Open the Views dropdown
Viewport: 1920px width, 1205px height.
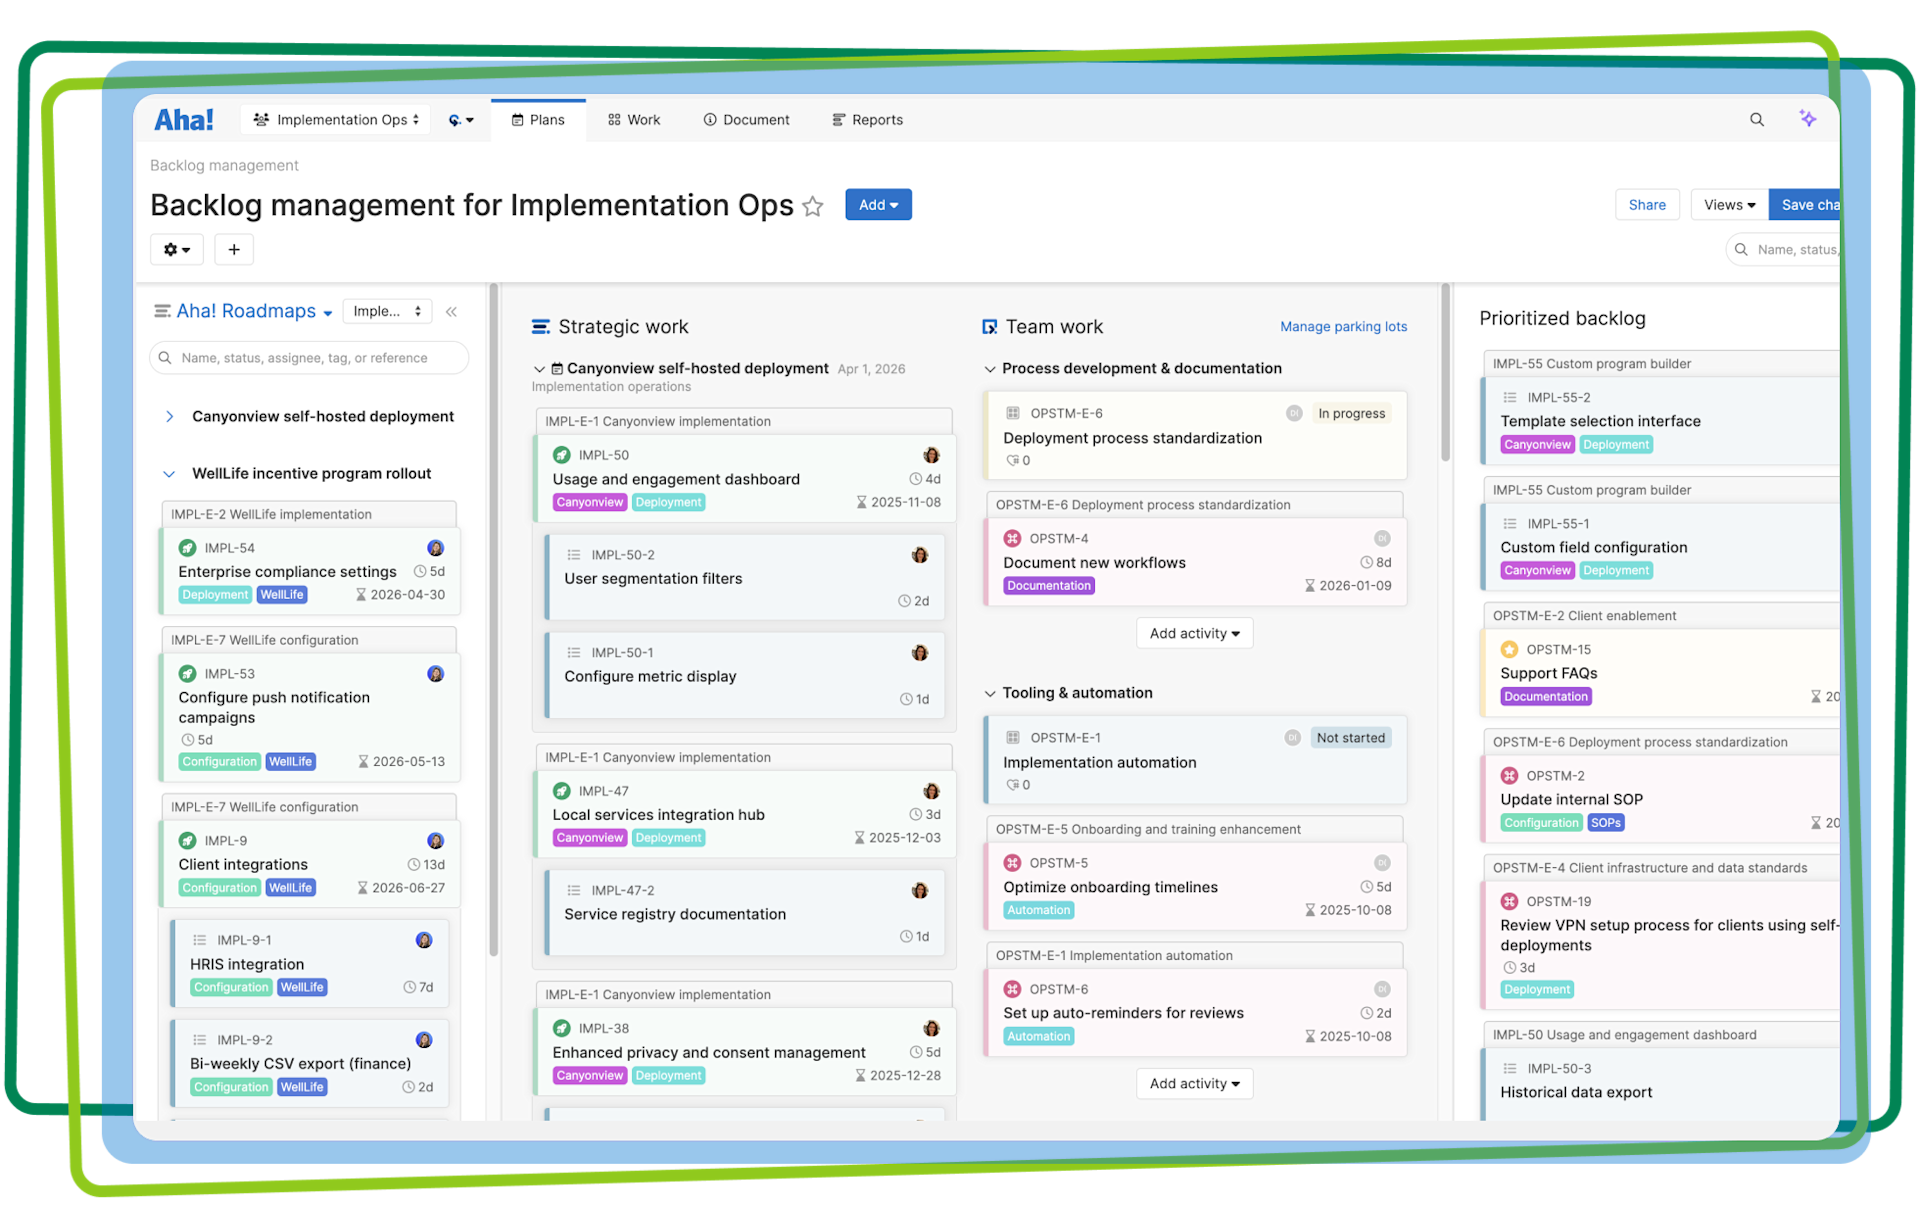click(x=1729, y=205)
